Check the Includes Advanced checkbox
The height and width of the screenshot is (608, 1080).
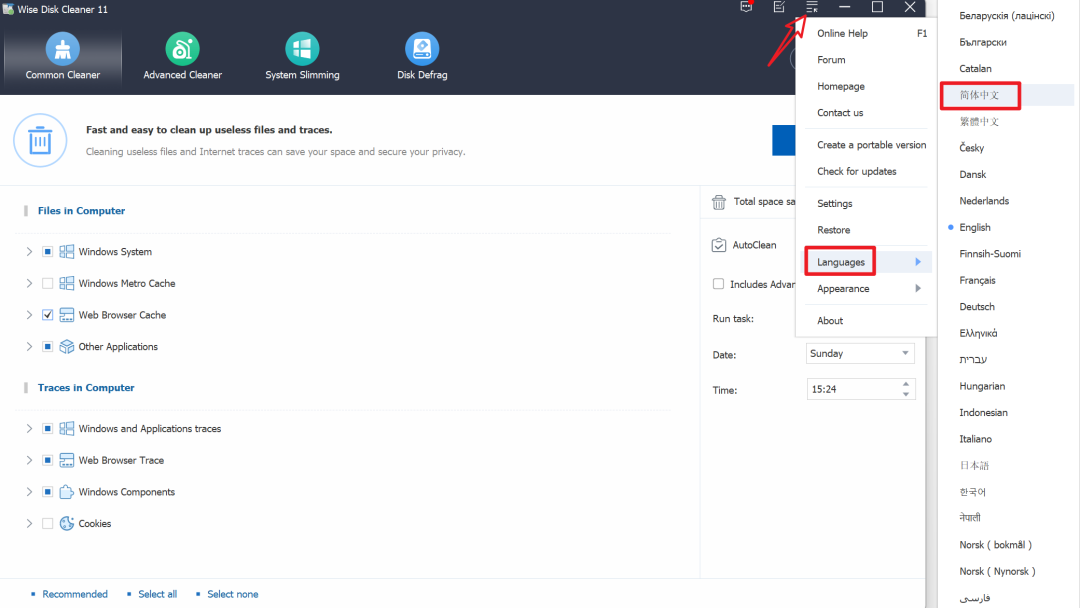coord(718,284)
